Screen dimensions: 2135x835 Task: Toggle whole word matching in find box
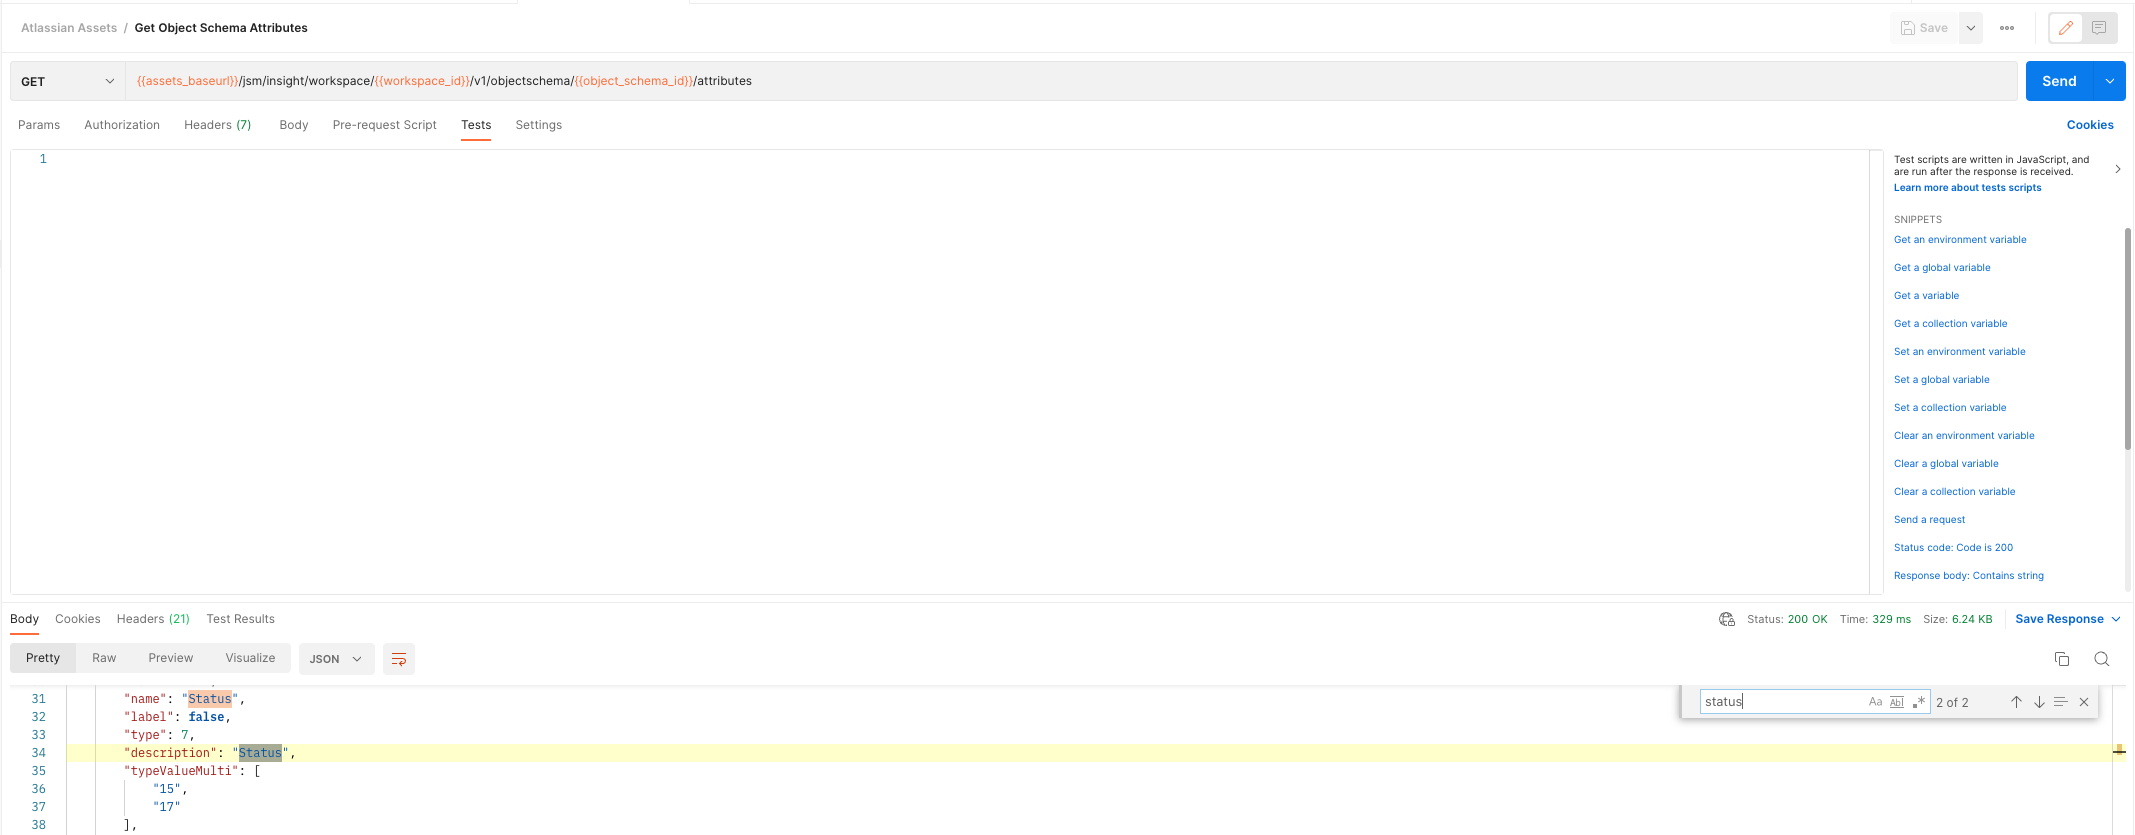(1896, 702)
